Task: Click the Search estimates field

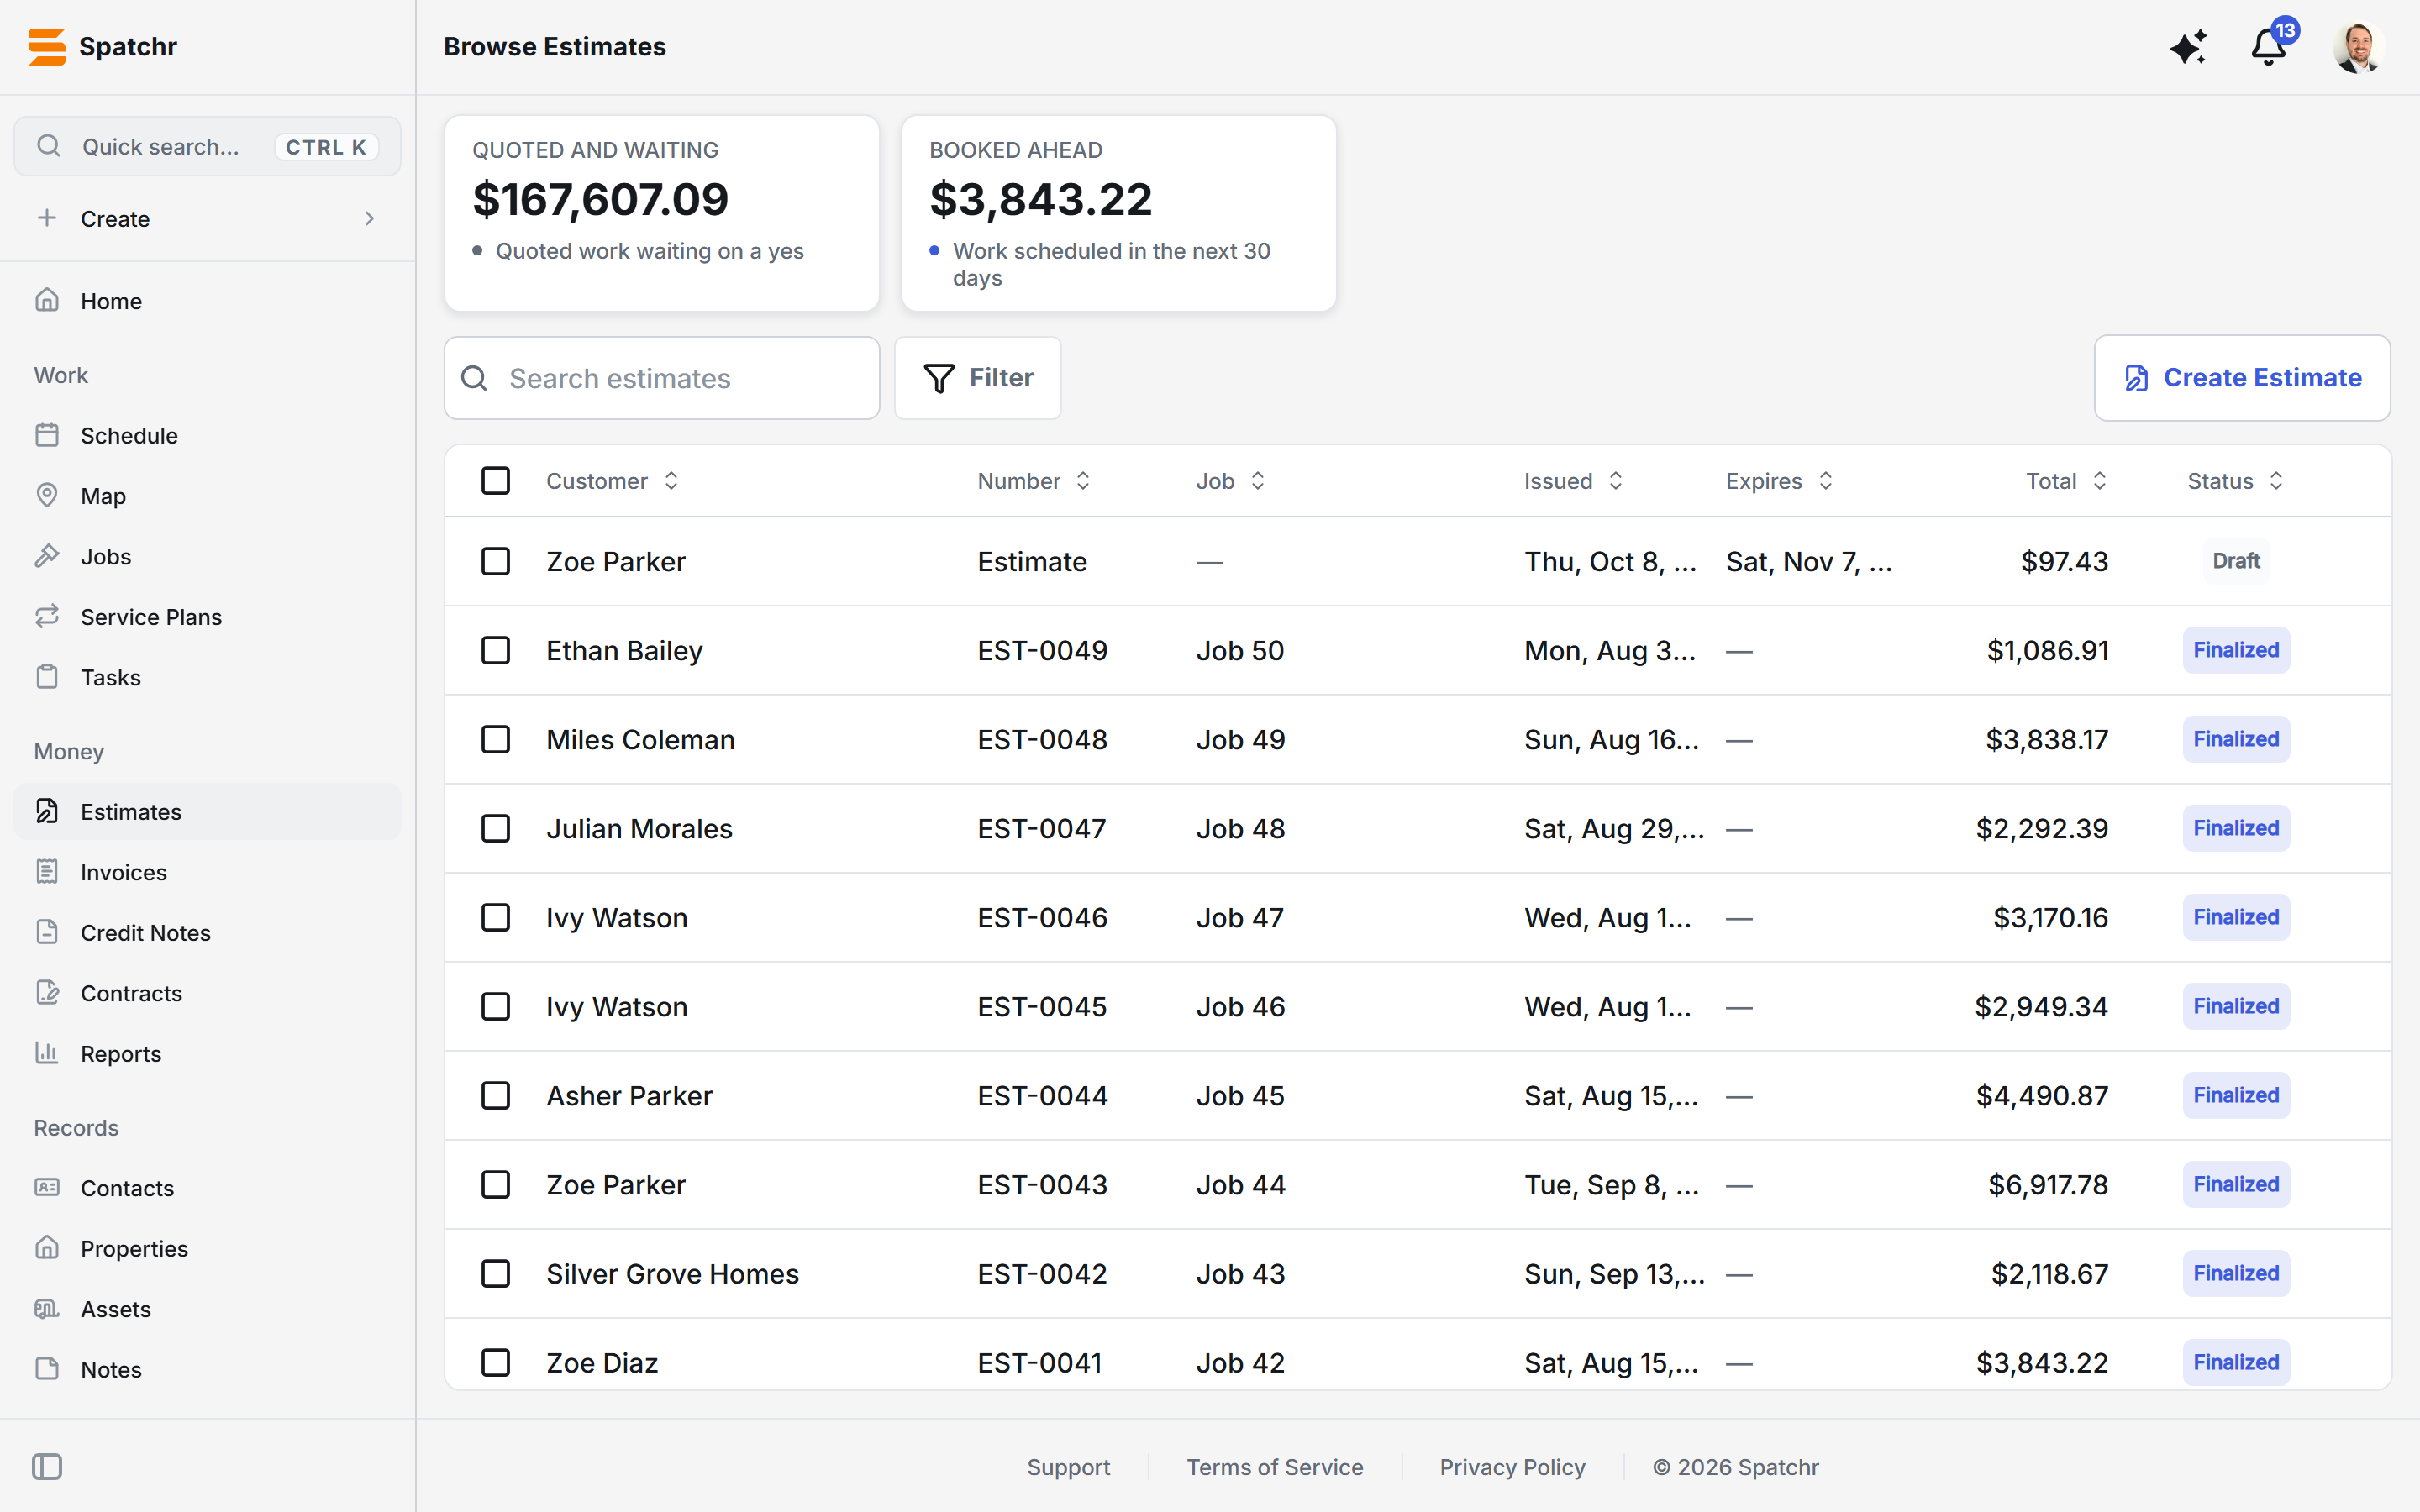Action: (x=662, y=378)
